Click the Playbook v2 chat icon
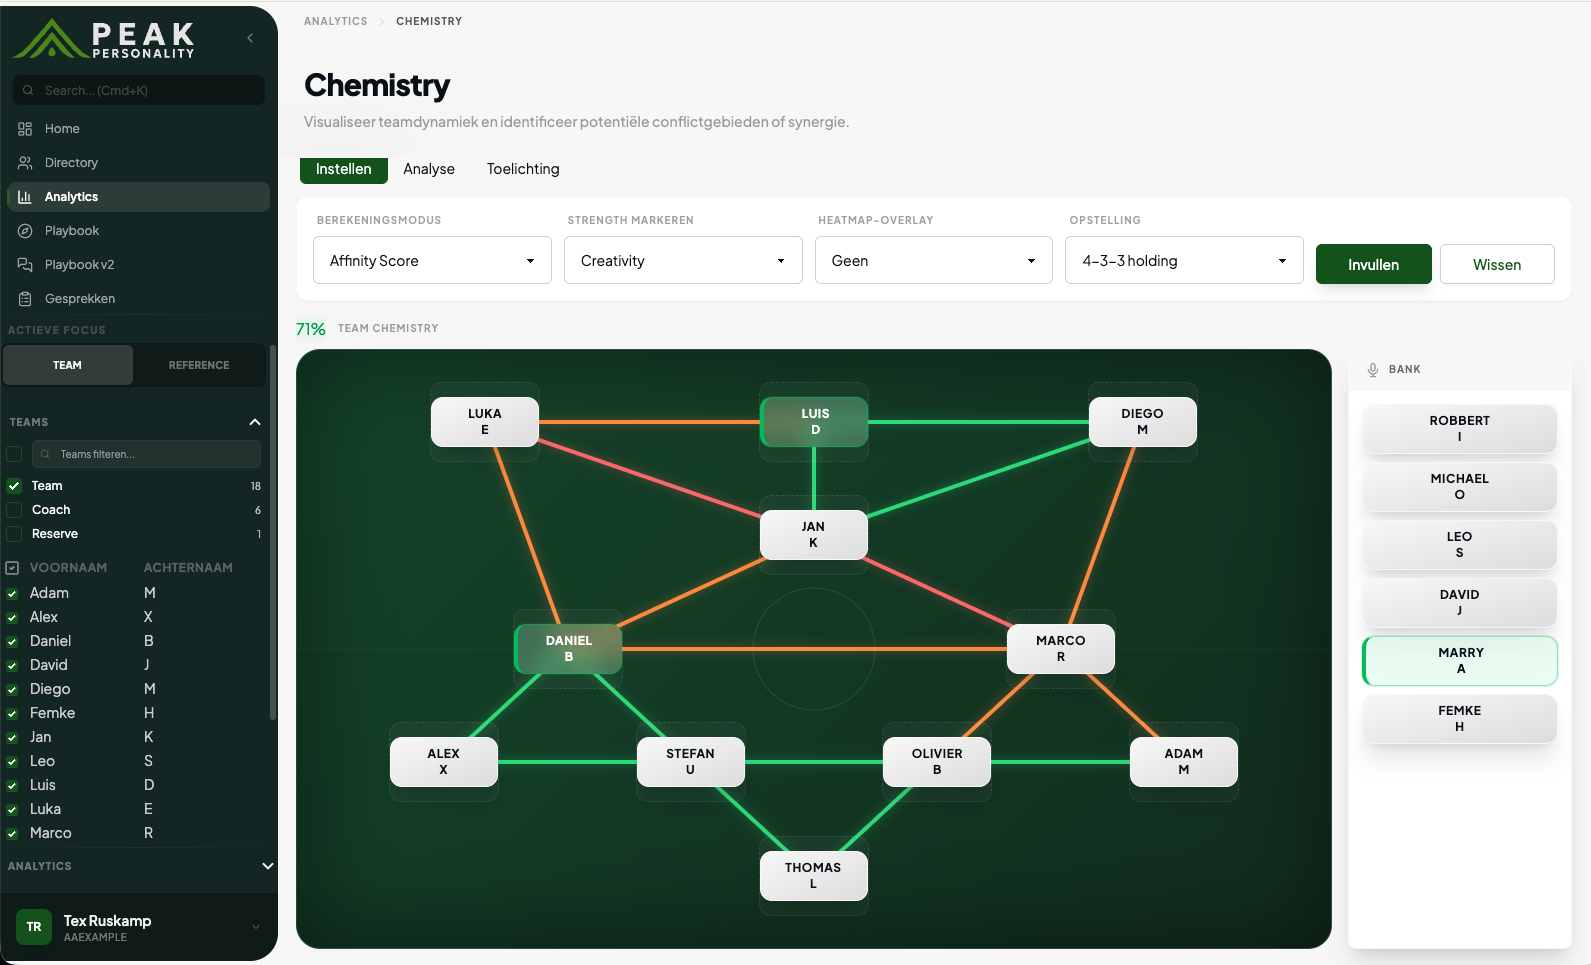1591x965 pixels. click(25, 265)
